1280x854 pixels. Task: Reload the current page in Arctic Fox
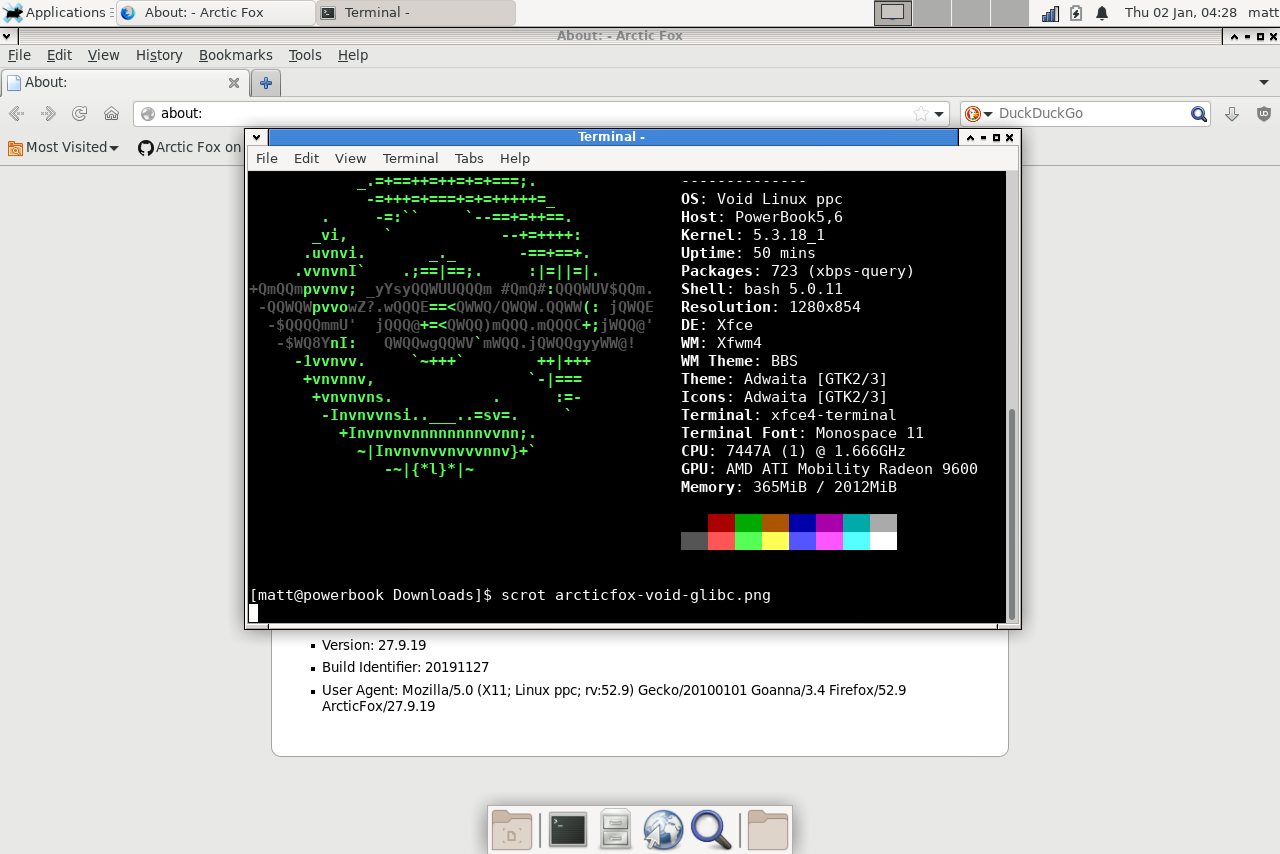[80, 114]
